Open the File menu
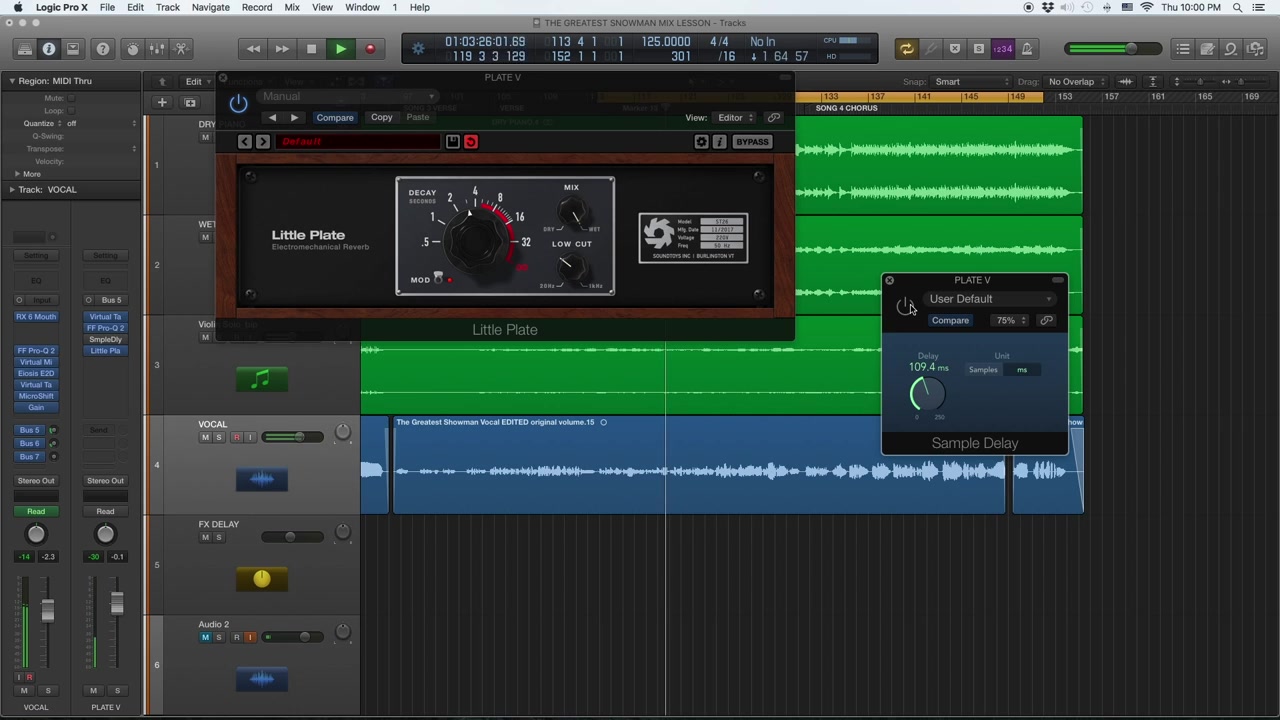Image resolution: width=1280 pixels, height=720 pixels. coord(107,7)
